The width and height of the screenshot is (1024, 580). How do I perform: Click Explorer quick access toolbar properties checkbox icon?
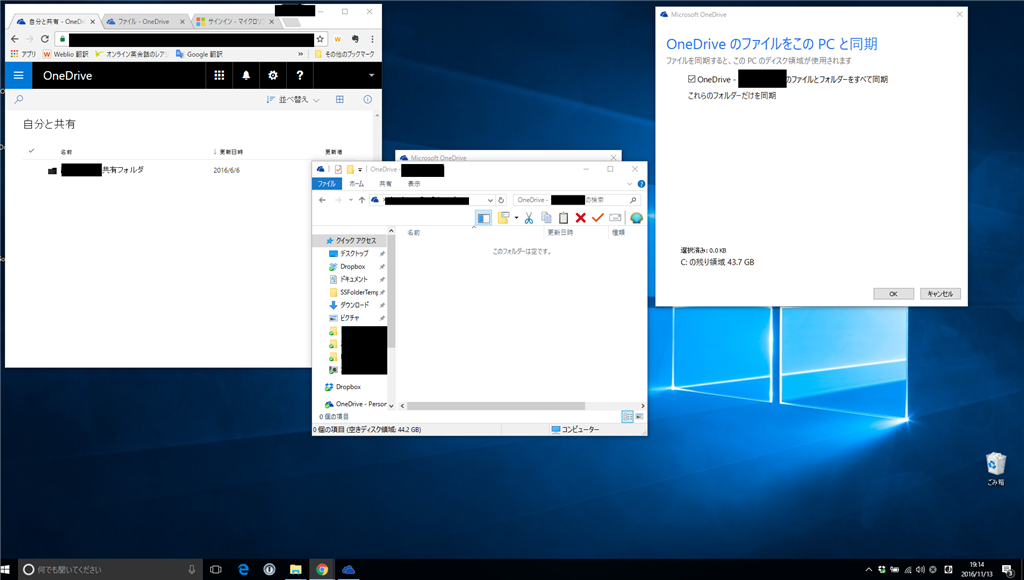[338, 169]
